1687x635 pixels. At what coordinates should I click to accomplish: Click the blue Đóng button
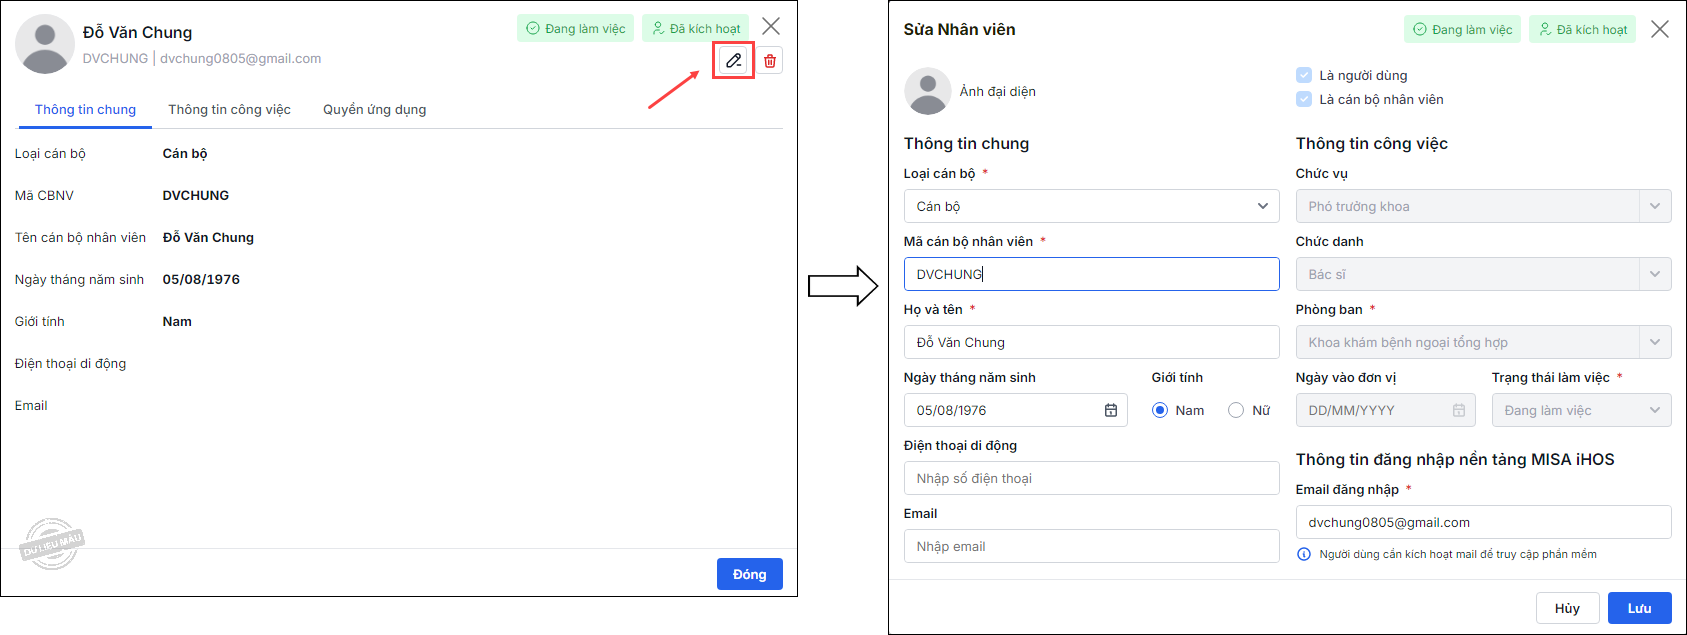coord(750,574)
